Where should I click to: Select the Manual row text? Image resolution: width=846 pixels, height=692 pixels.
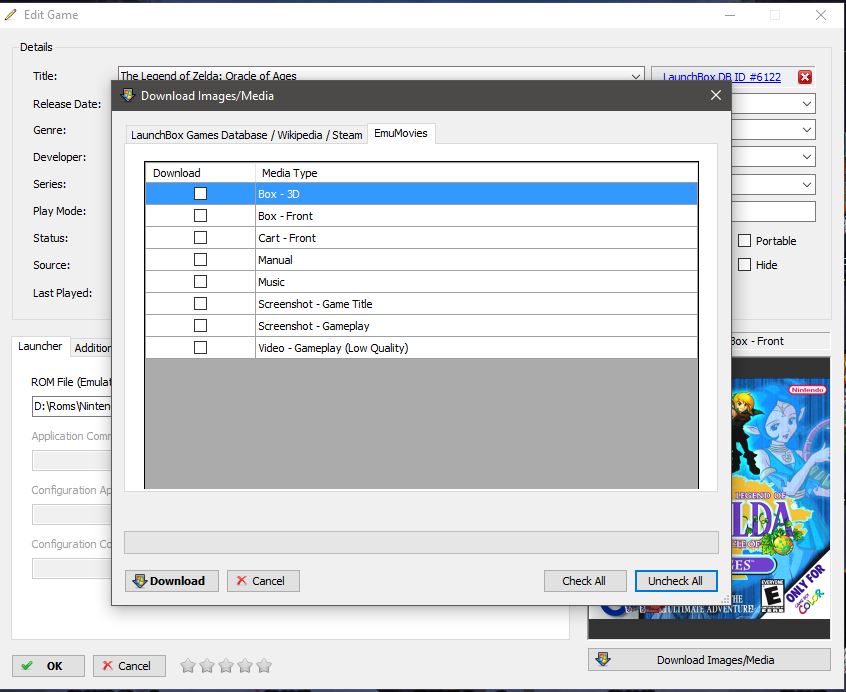pyautogui.click(x=275, y=260)
